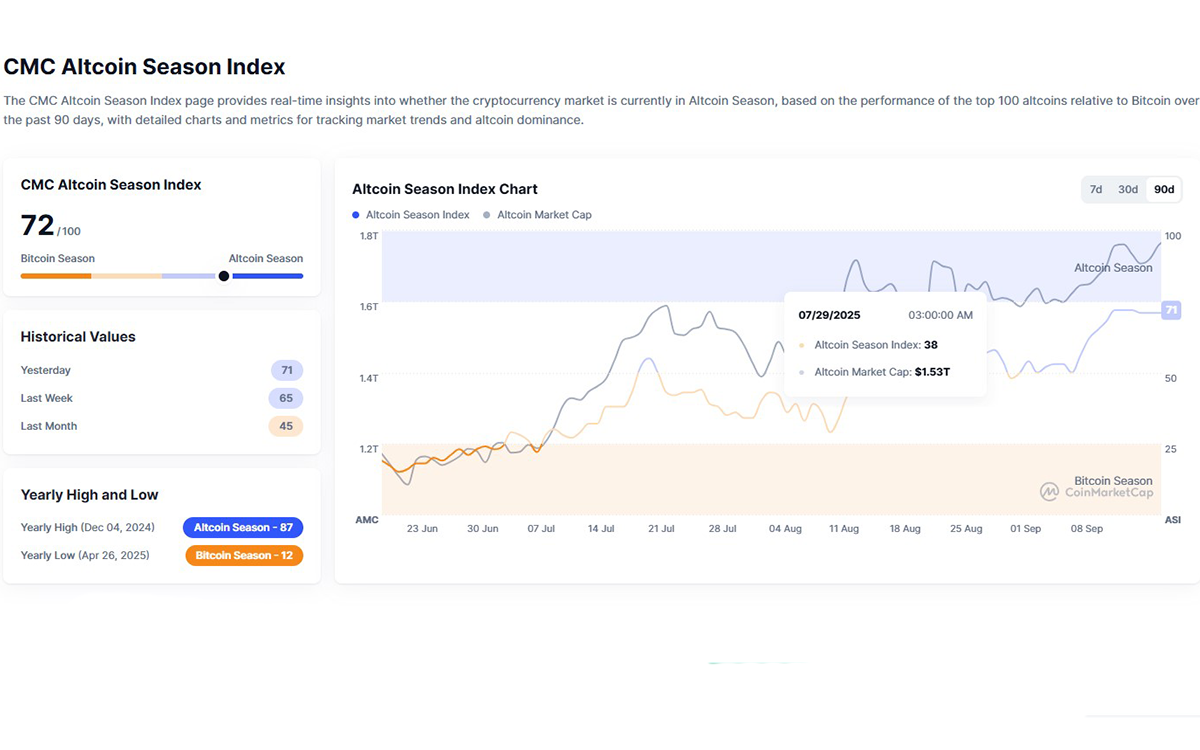1200x750 pixels.
Task: Click the gray dot beside Altcoin Market Cap tooltip row
Action: click(x=803, y=371)
